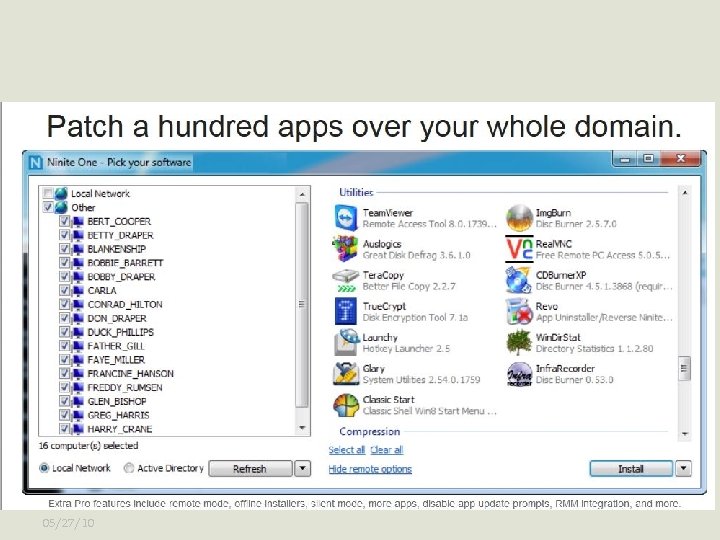Click the CARLA computer icon
This screenshot has width=720, height=540.
(x=78, y=291)
